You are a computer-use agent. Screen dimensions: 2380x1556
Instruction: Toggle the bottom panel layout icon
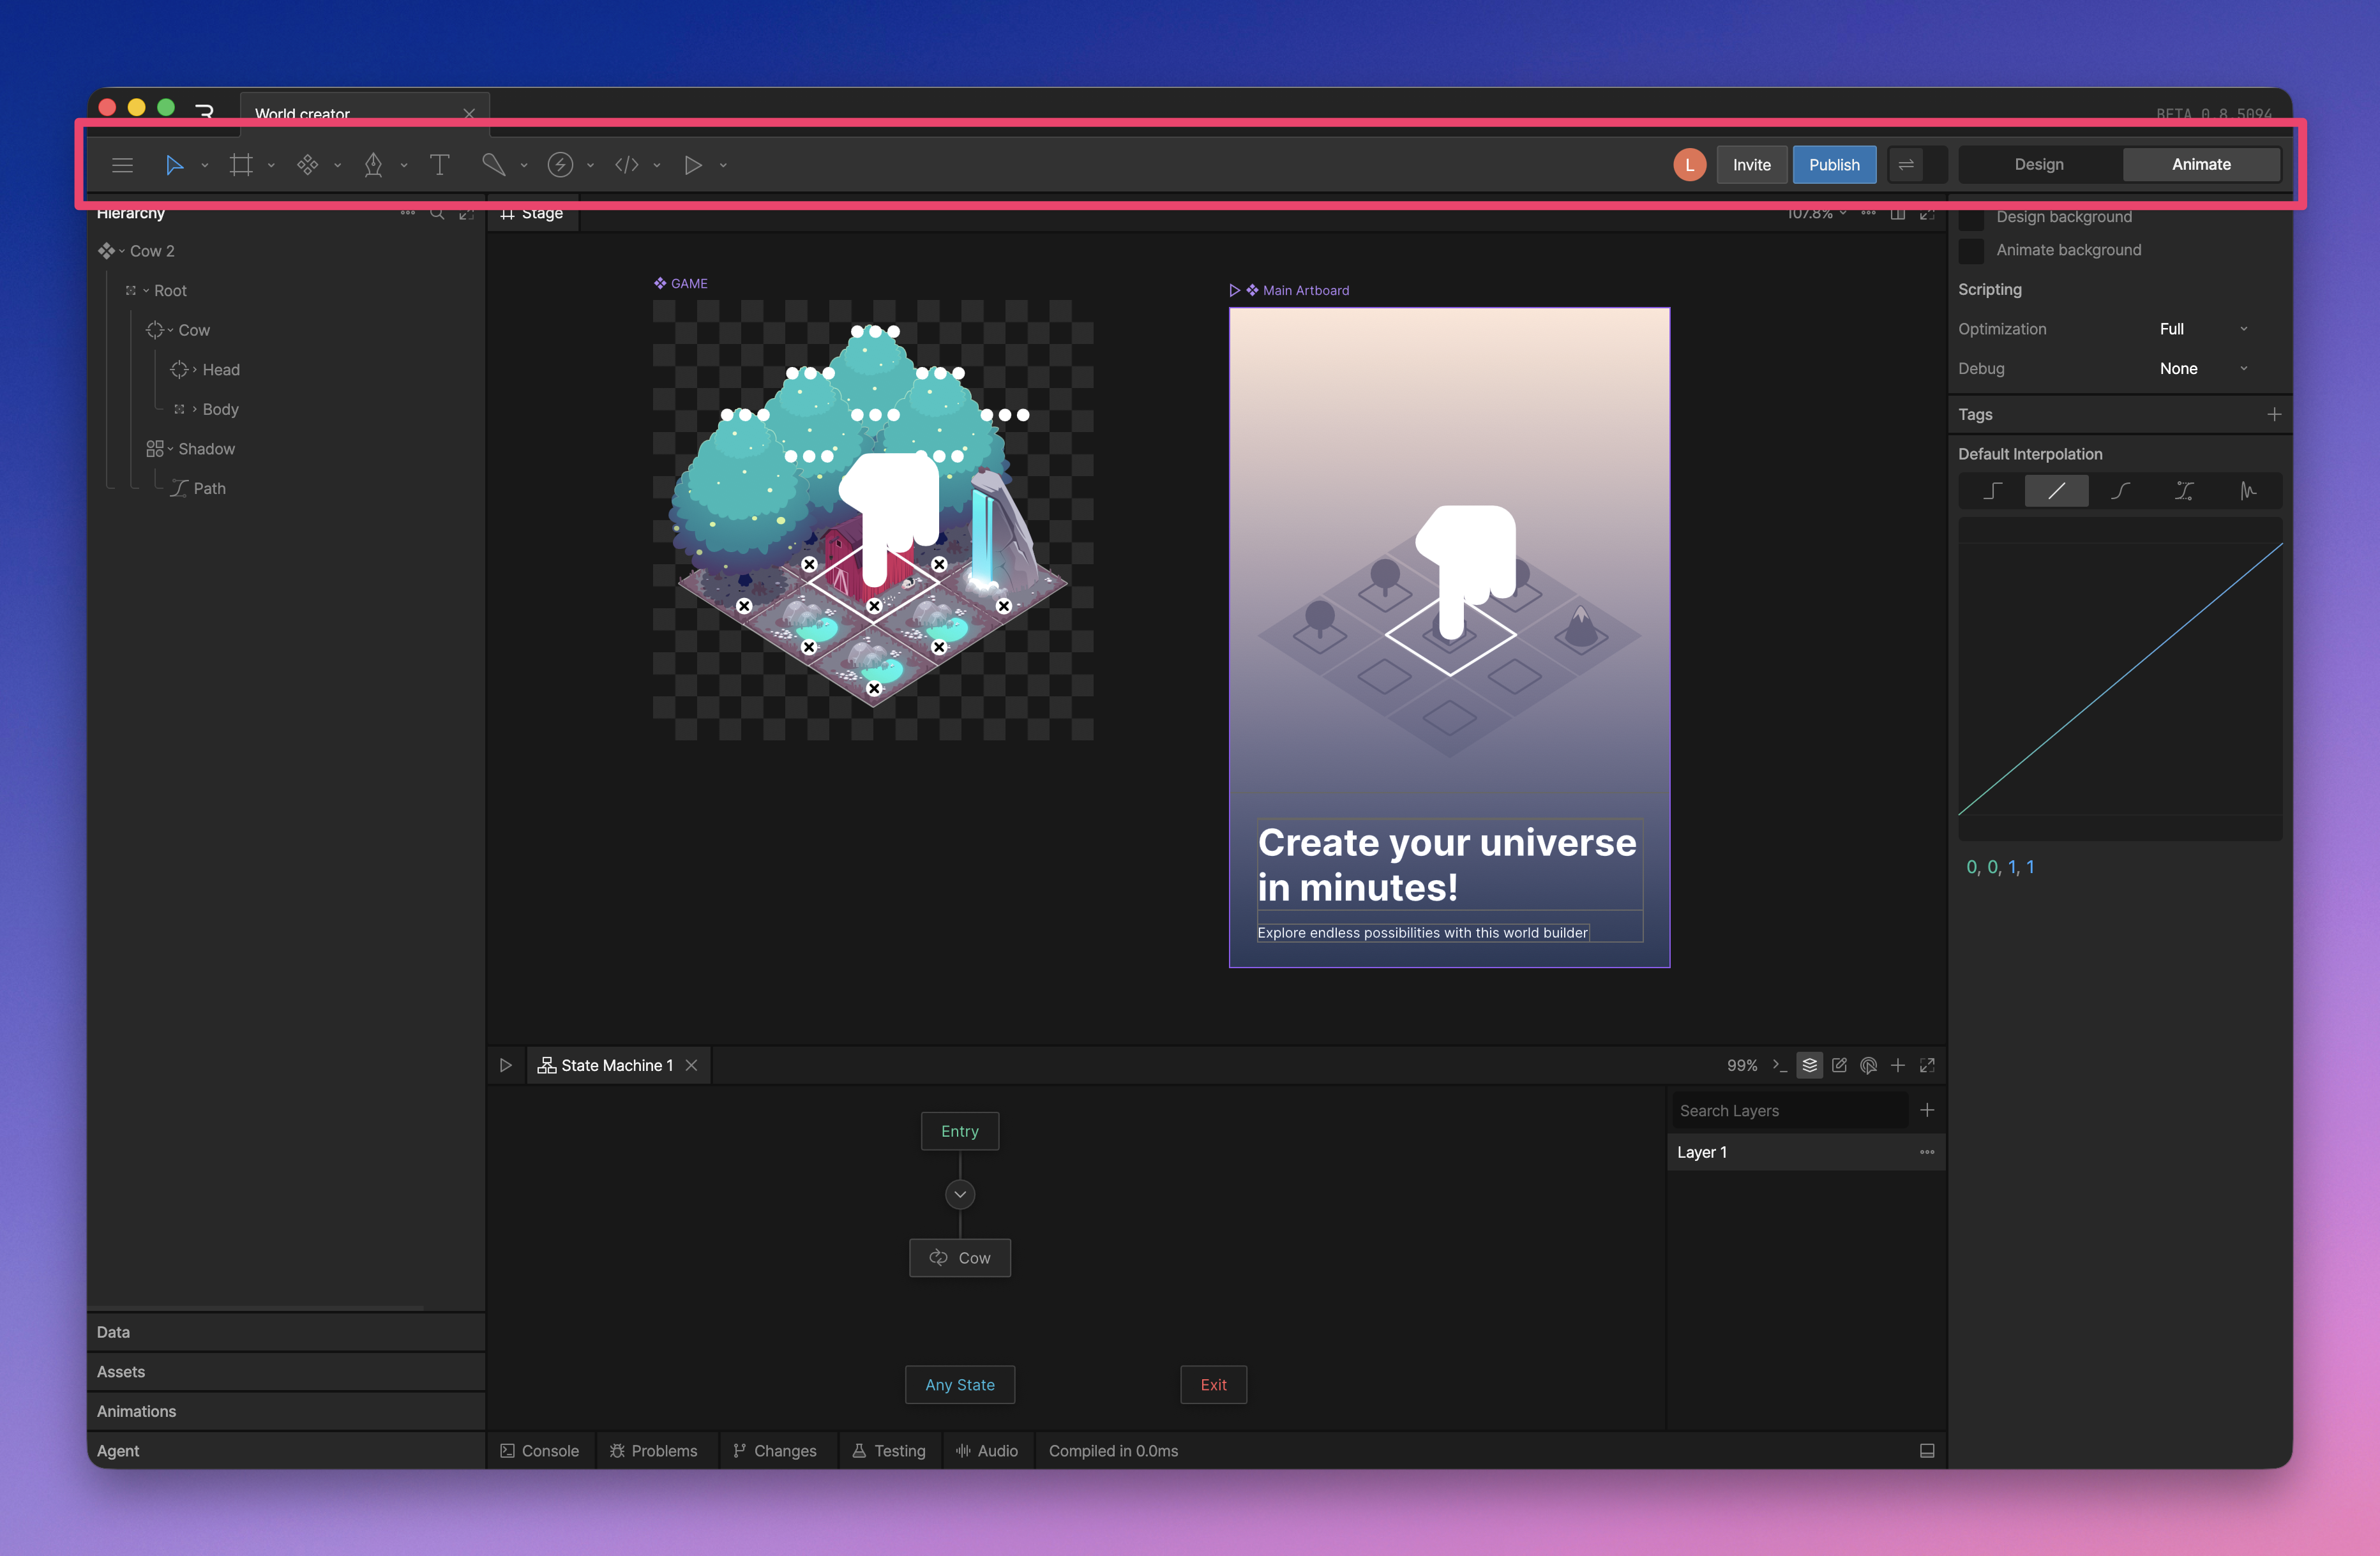click(1927, 1451)
